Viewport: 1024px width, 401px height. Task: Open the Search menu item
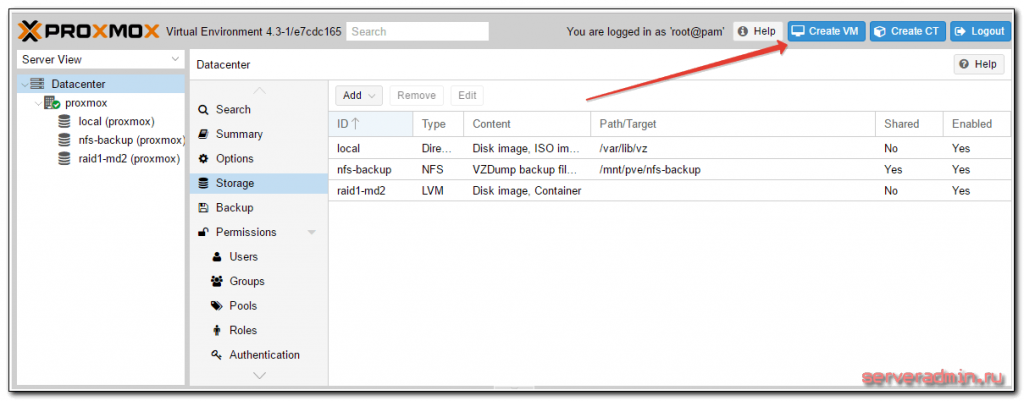(233, 109)
